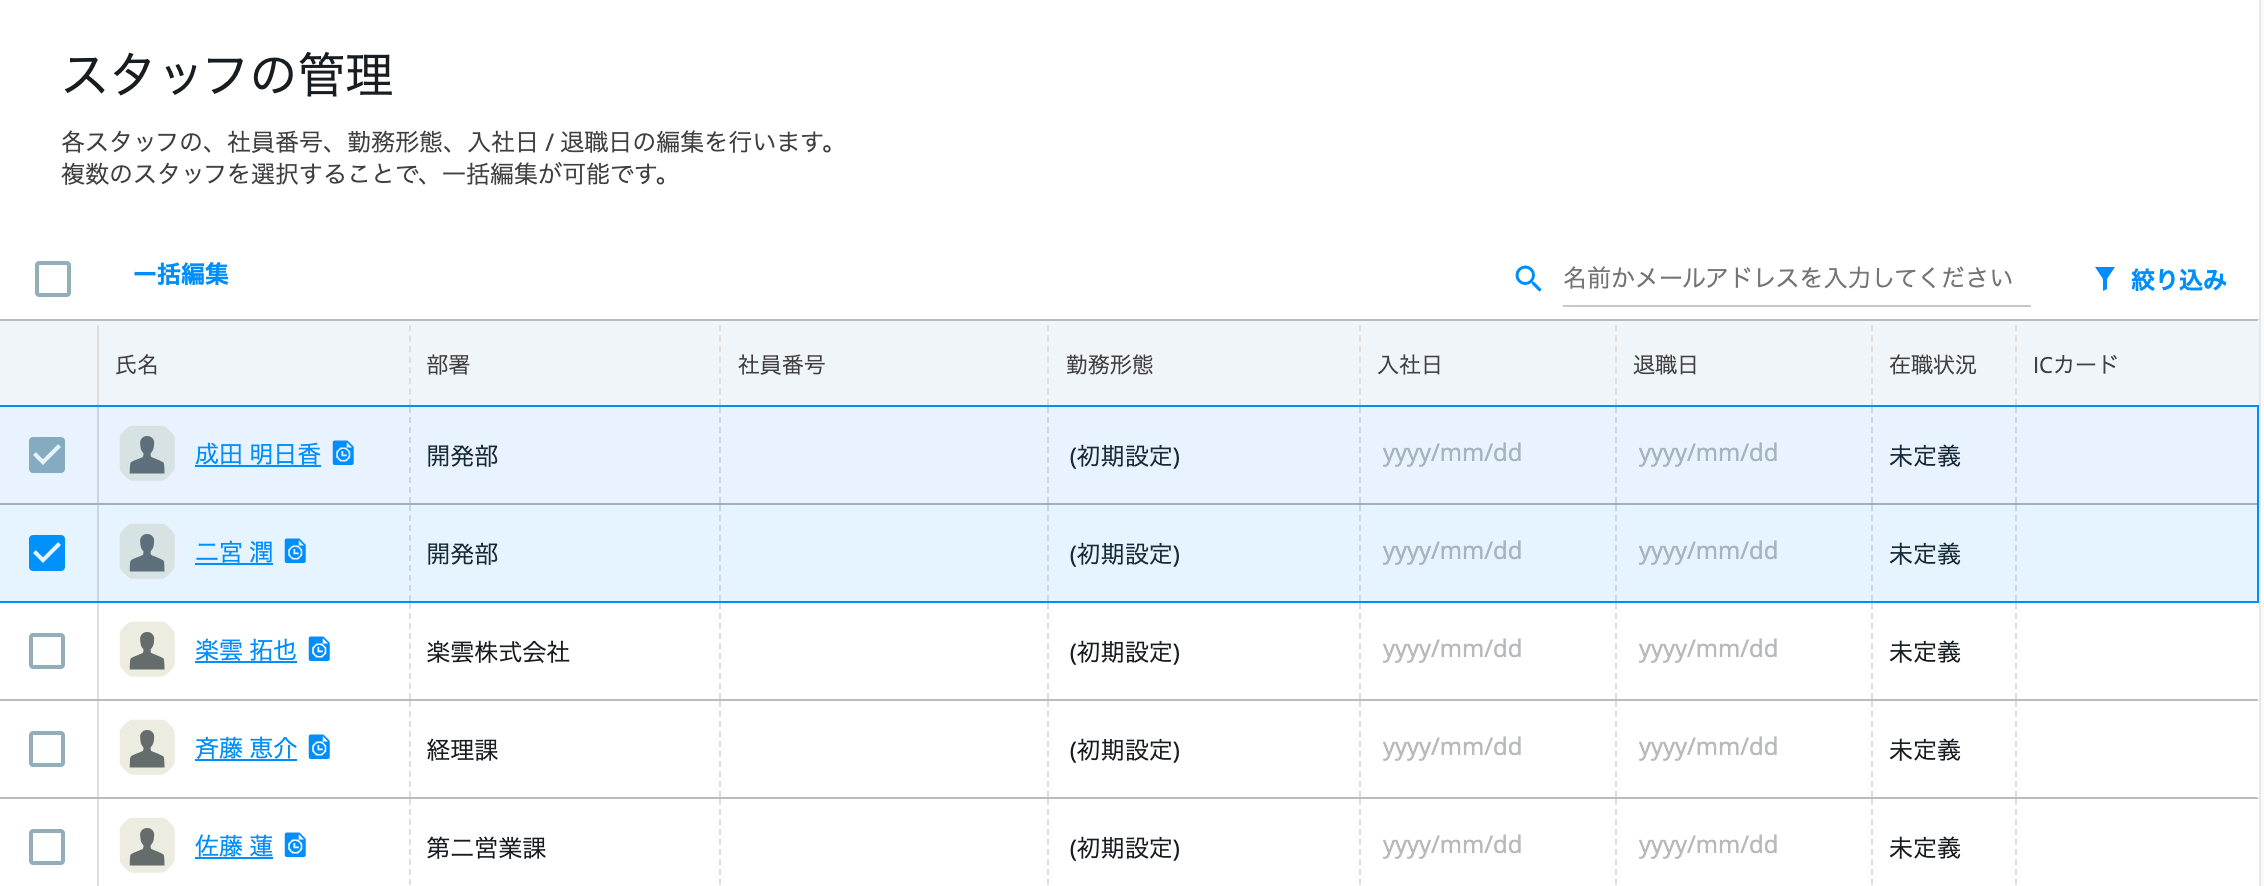Click clock icon beside 楽雲 拓也
The width and height of the screenshot is (2264, 886).
coord(319,650)
